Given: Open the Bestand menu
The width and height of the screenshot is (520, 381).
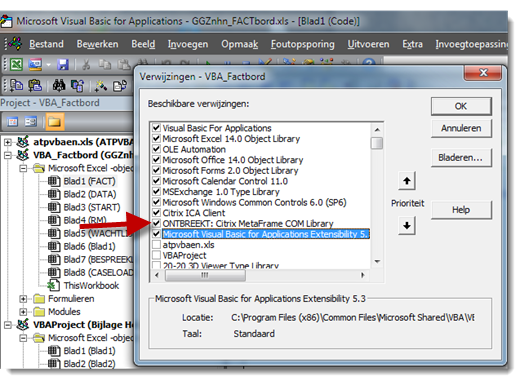Looking at the screenshot, I should (46, 44).
